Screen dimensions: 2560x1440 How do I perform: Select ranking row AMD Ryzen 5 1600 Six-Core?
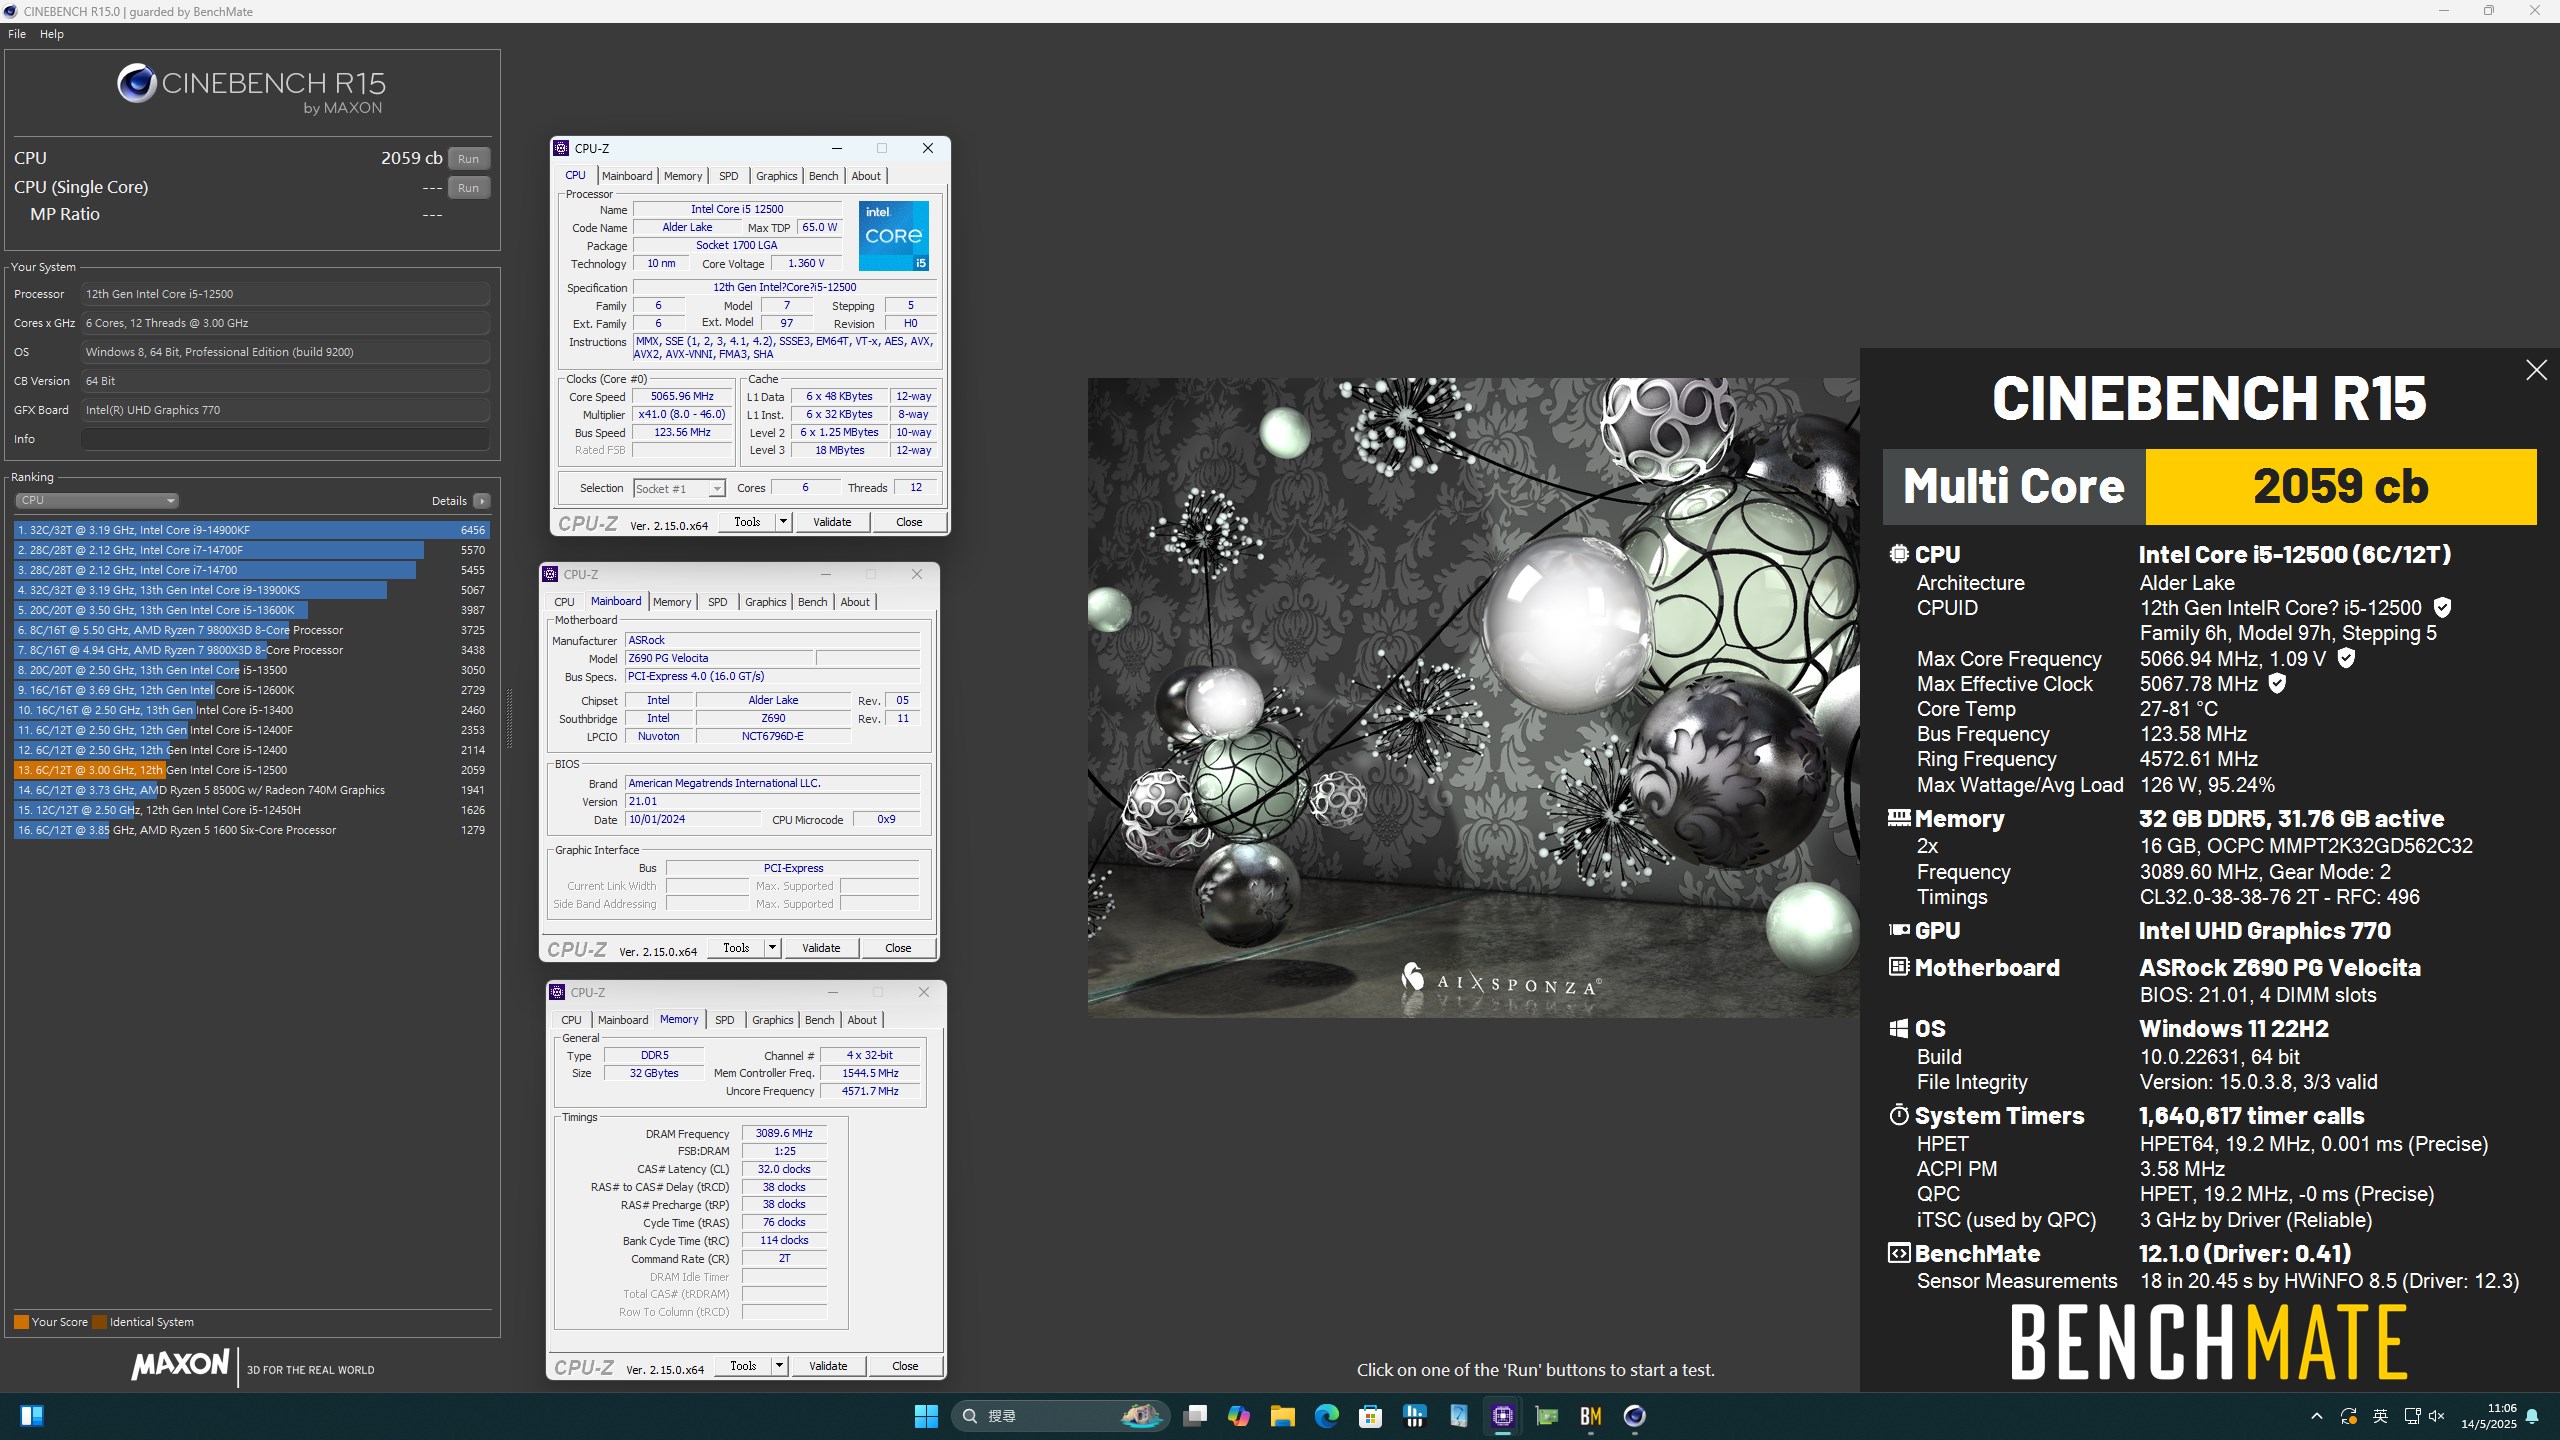pos(251,830)
